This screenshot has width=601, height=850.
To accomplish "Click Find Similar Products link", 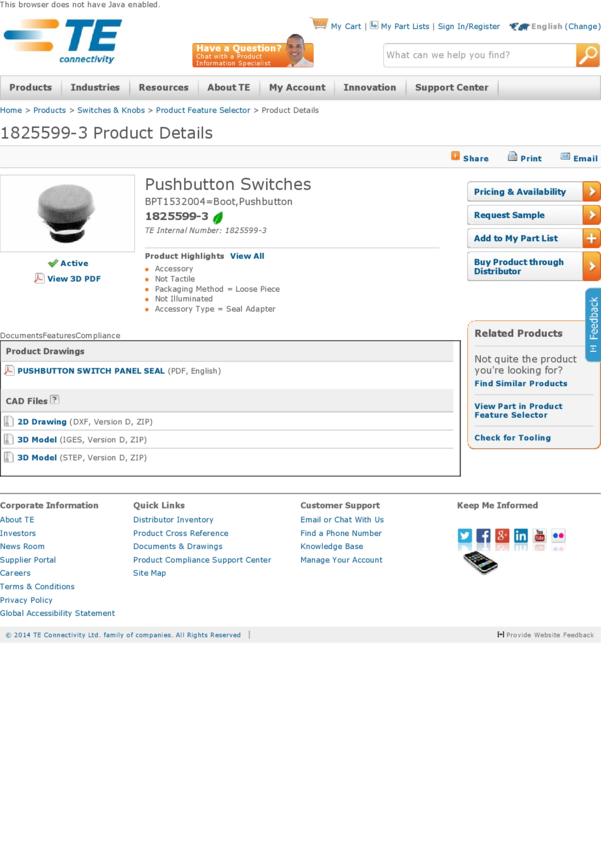I will pos(521,383).
